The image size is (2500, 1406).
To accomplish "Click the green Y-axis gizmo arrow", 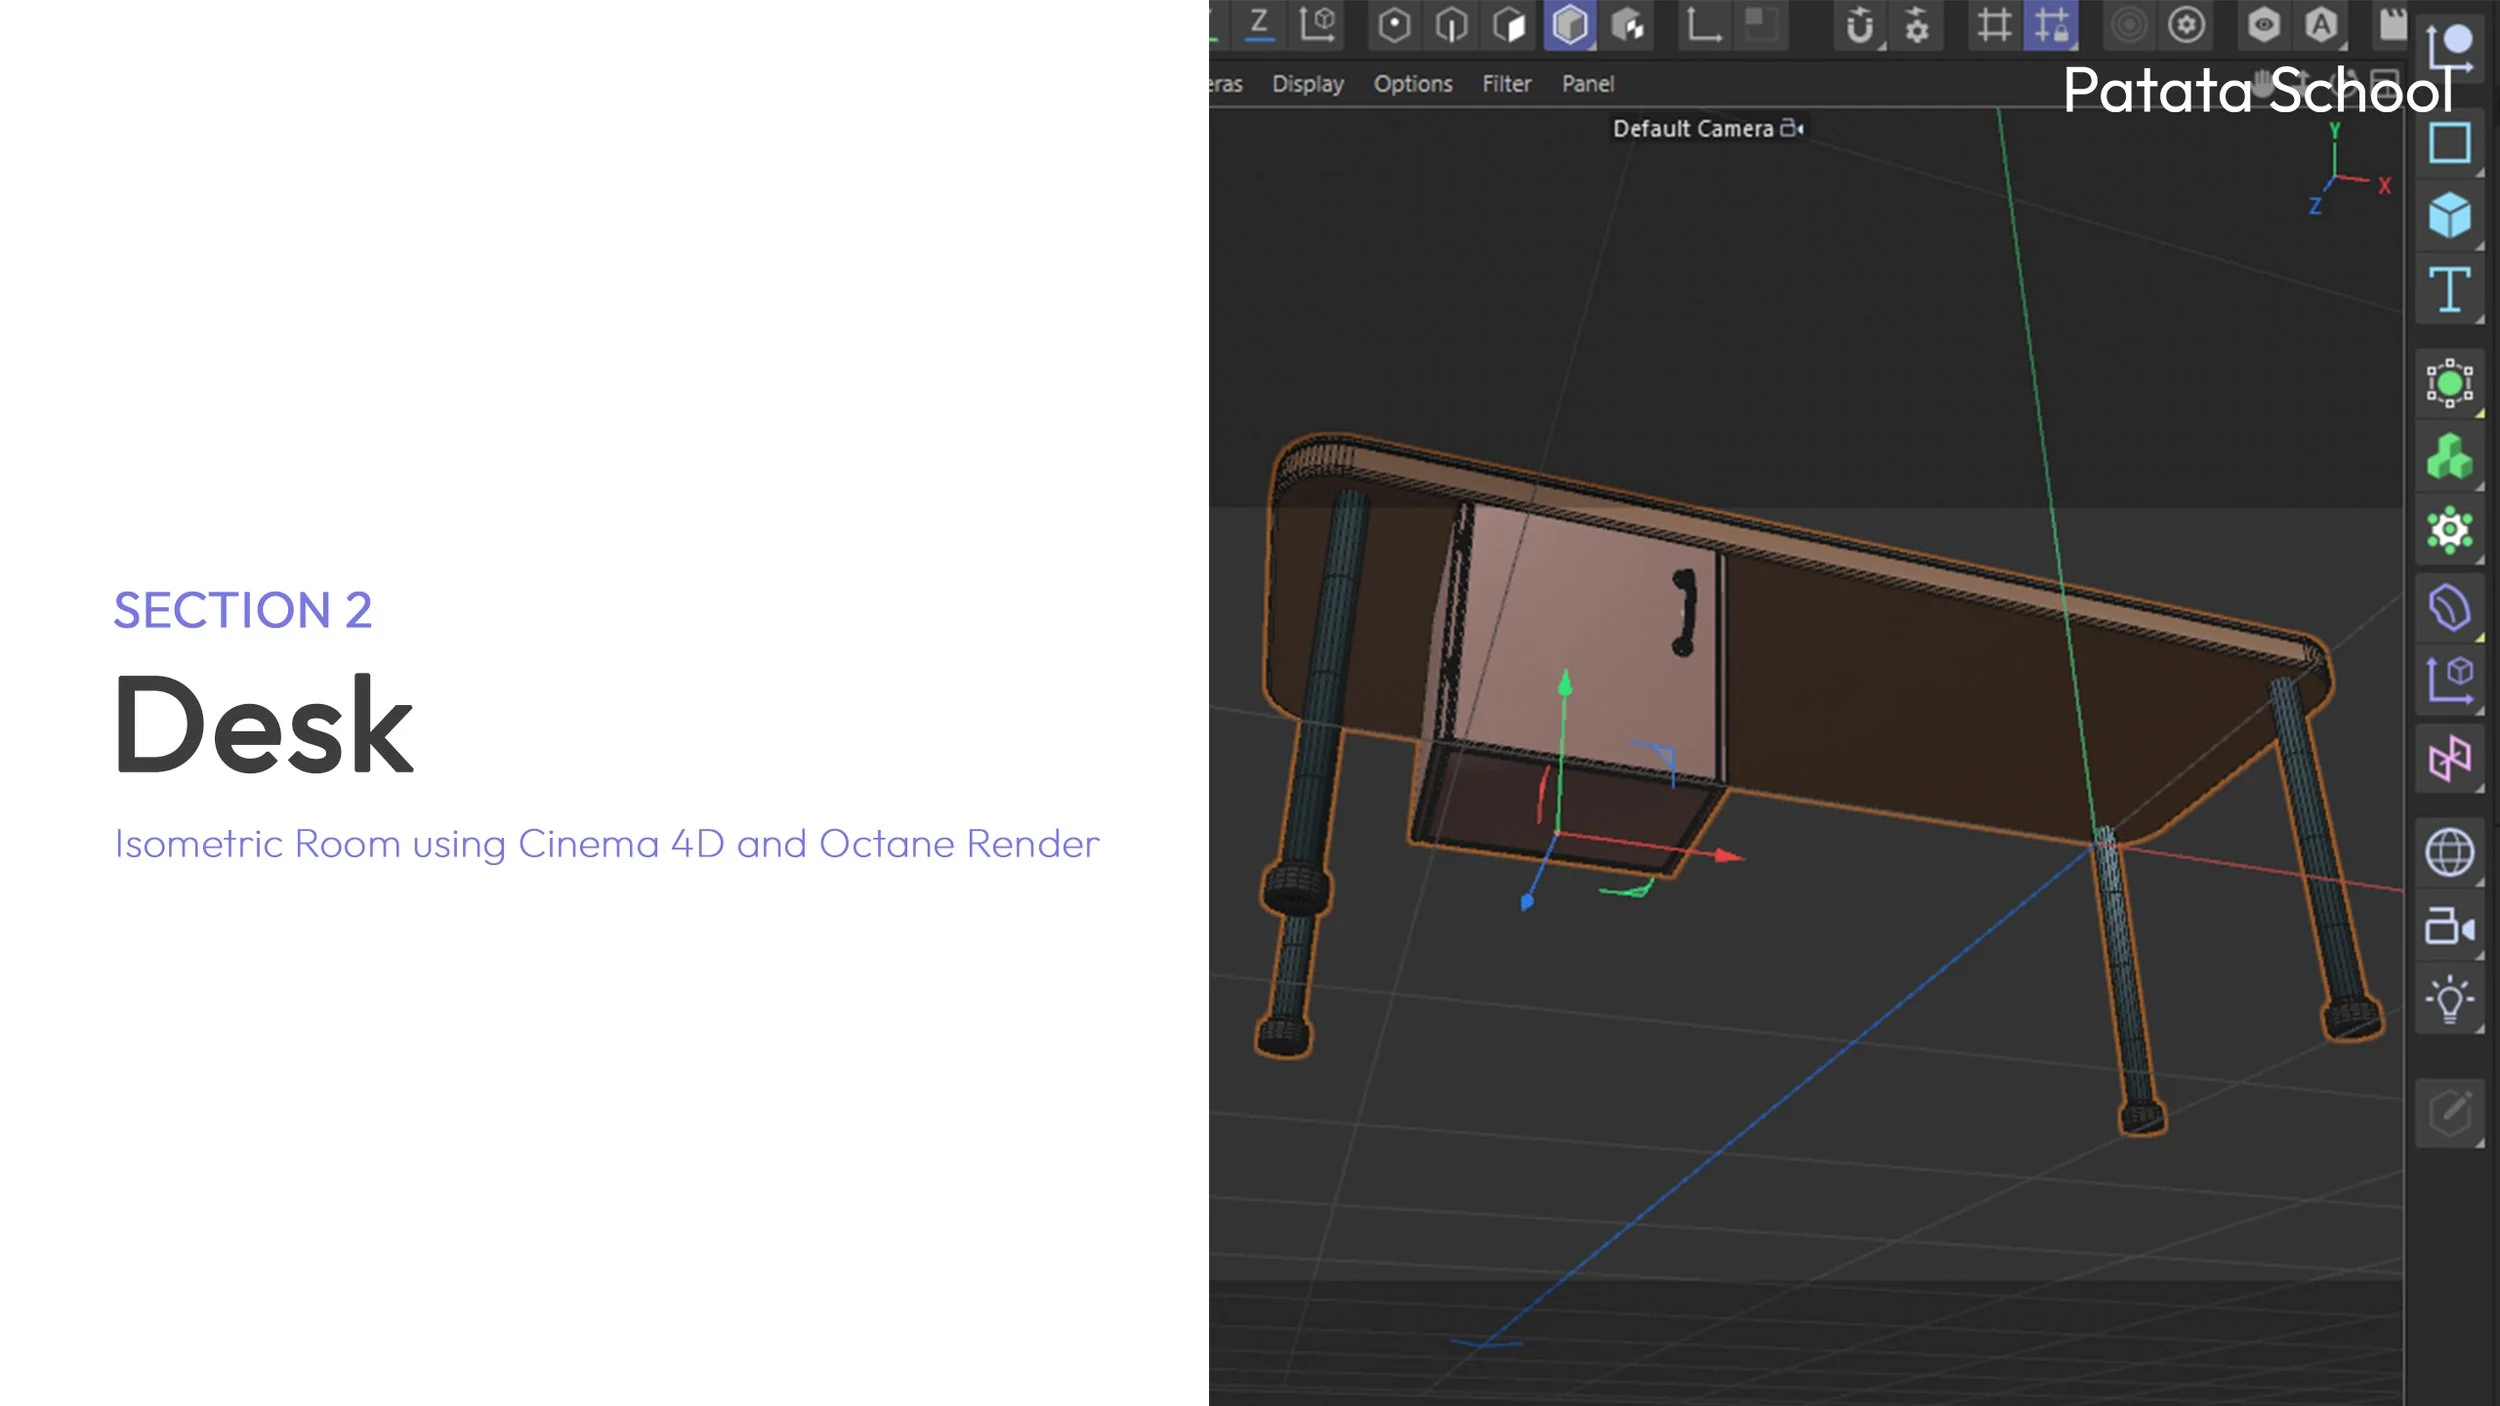I will [1565, 685].
